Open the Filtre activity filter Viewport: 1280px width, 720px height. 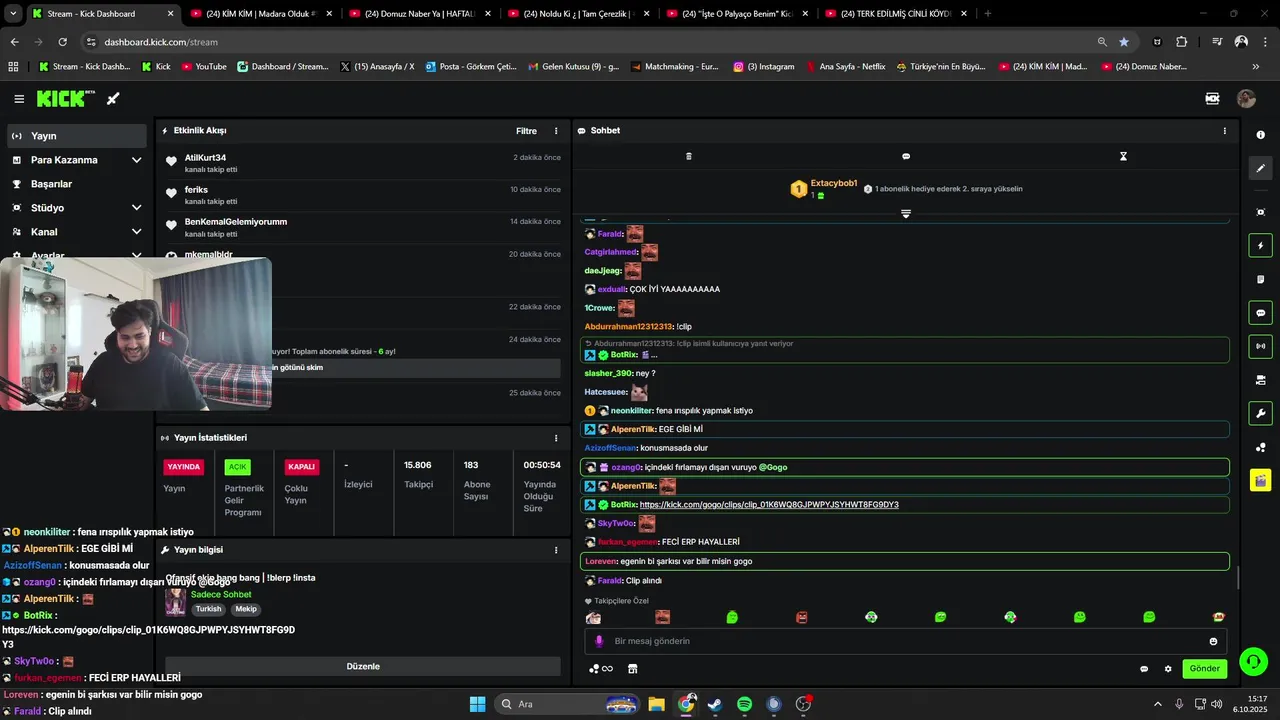tap(526, 131)
